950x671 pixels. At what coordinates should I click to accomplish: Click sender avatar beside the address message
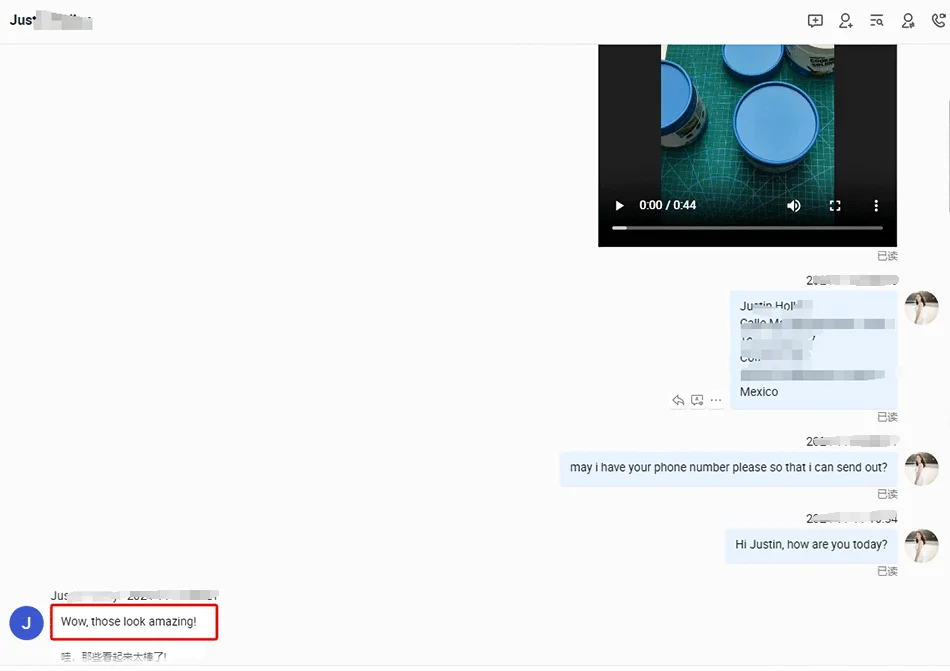tap(921, 308)
